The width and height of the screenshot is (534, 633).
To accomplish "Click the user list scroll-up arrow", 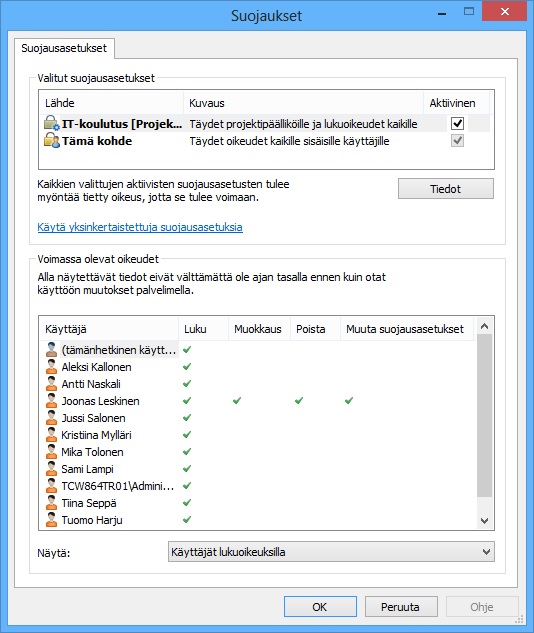I will pyautogui.click(x=485, y=326).
